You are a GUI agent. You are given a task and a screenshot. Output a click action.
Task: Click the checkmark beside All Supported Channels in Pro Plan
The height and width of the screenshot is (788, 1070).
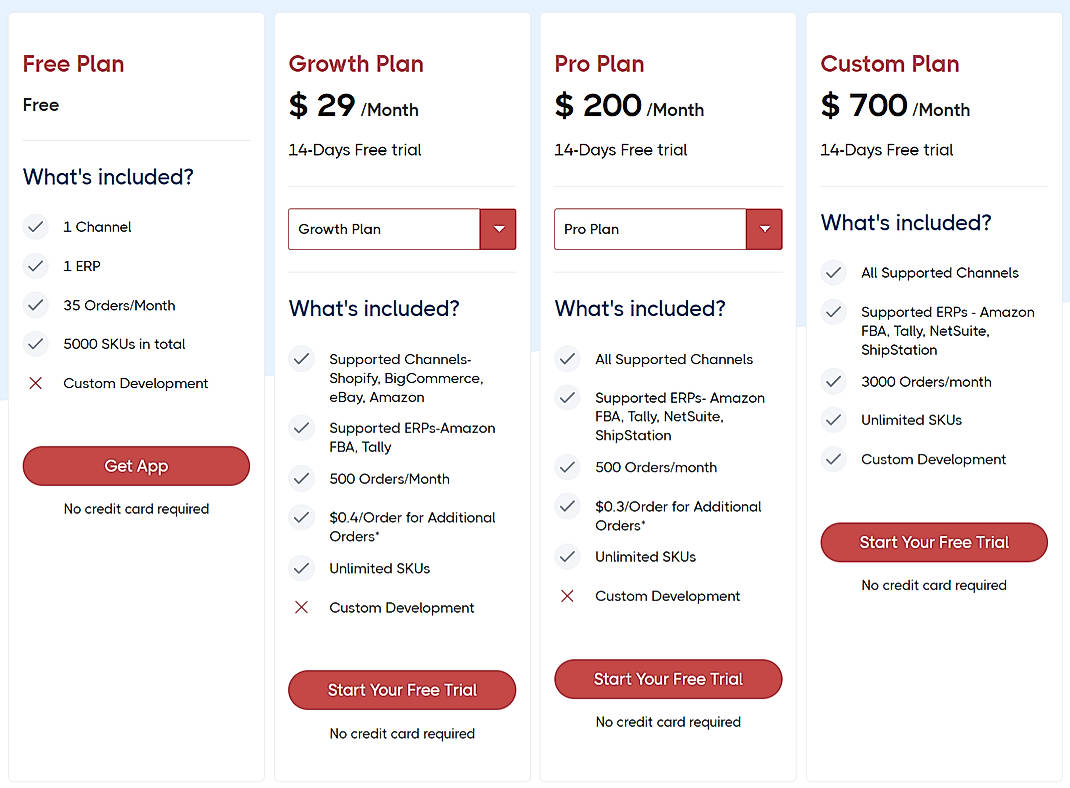(567, 359)
